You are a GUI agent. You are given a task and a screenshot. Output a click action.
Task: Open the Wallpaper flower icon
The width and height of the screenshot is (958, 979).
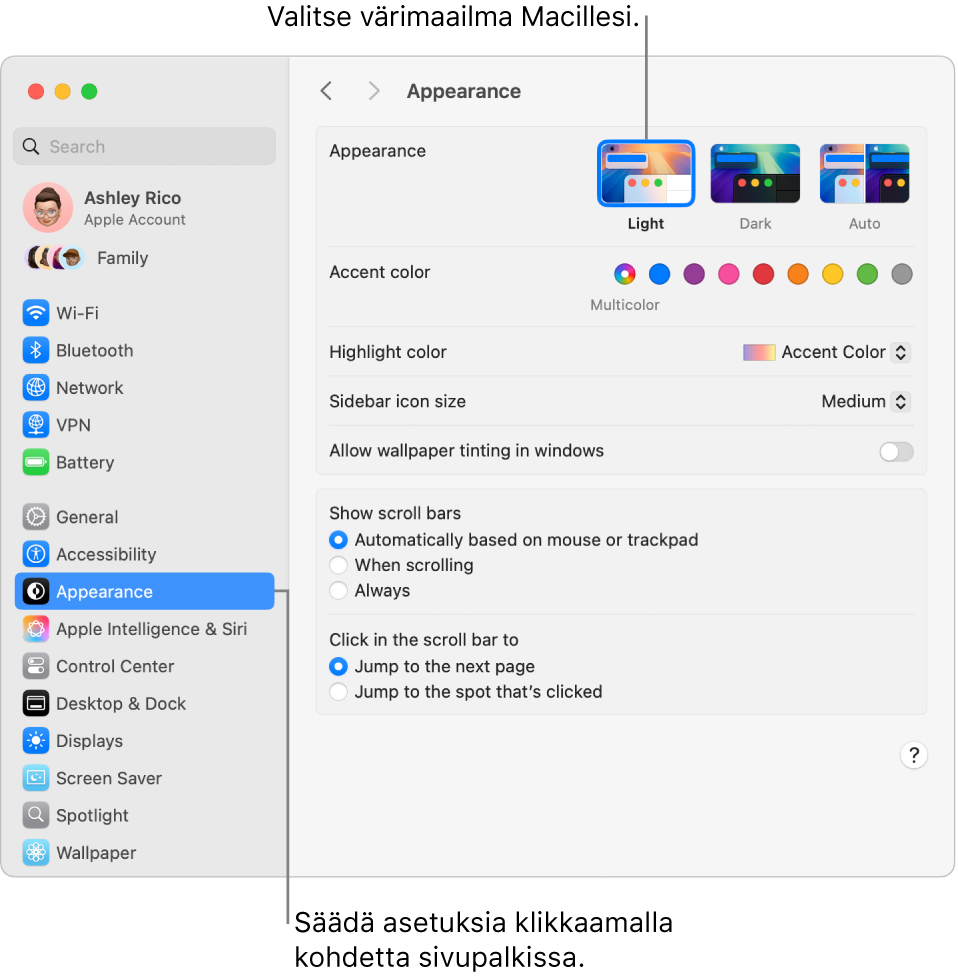36,853
